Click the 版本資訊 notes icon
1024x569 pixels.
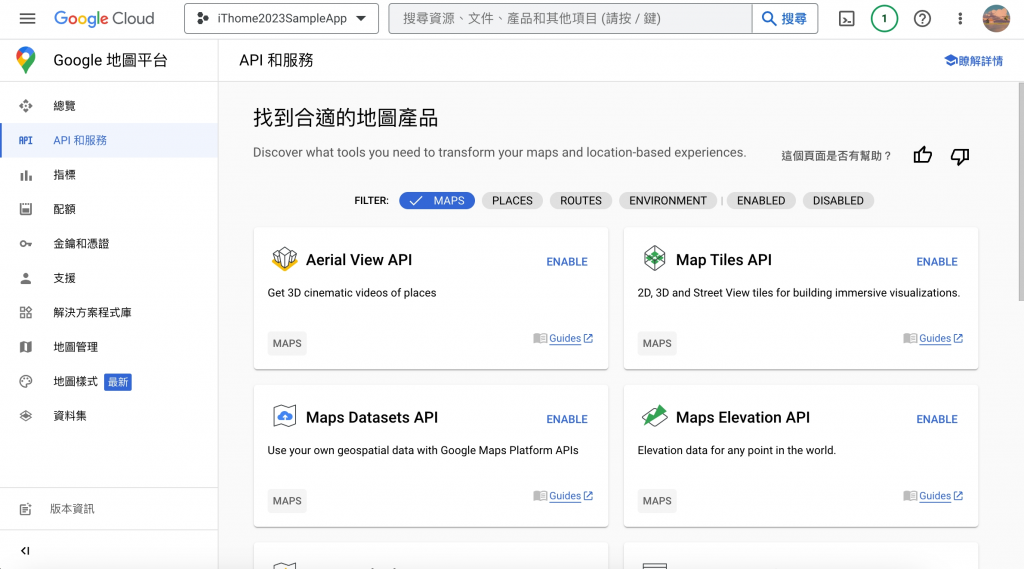[25, 509]
